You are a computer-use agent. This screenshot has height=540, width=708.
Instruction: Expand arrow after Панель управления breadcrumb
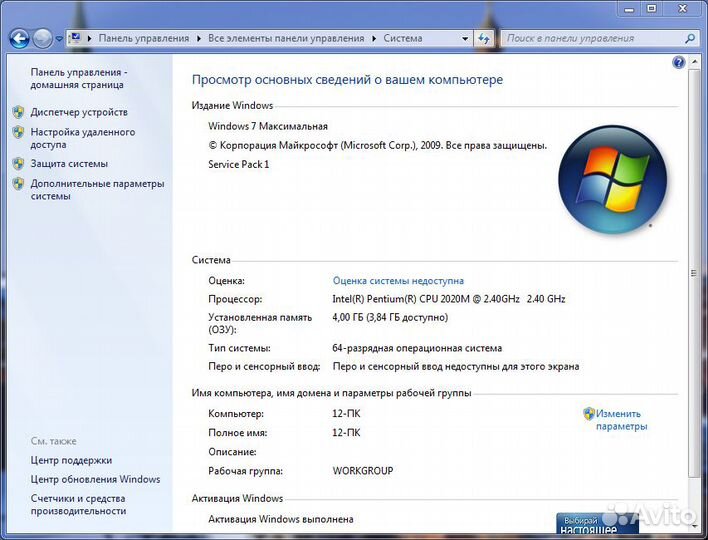(199, 38)
